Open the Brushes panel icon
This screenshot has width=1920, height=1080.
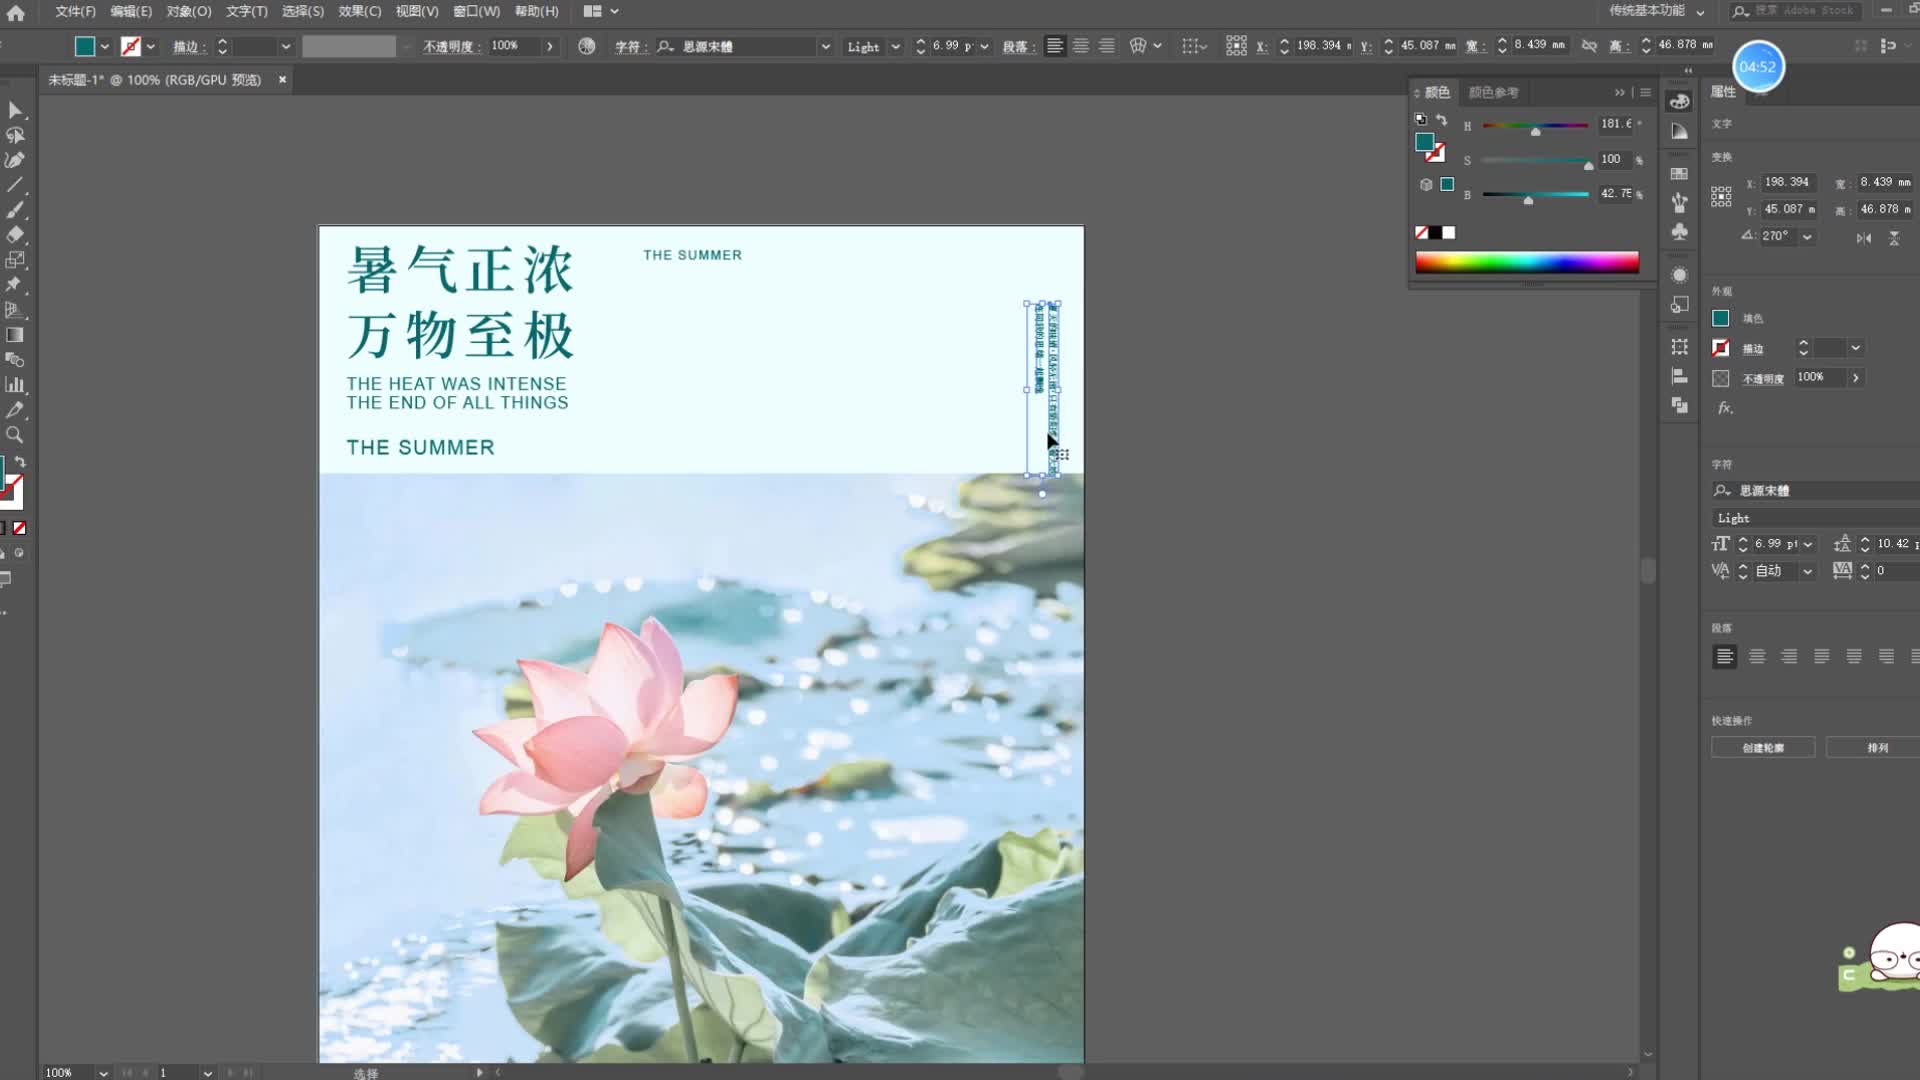(1679, 201)
